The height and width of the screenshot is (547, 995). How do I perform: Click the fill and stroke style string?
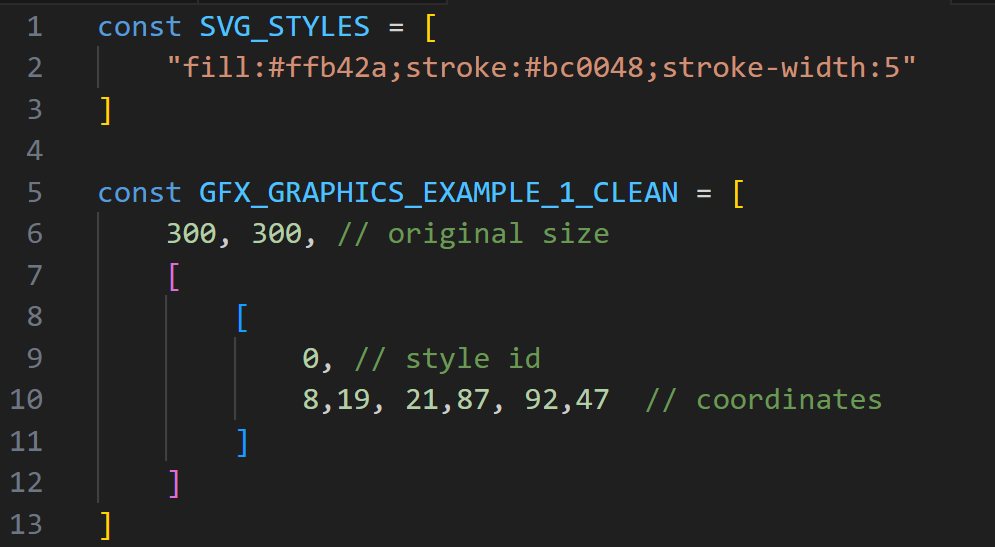point(541,68)
